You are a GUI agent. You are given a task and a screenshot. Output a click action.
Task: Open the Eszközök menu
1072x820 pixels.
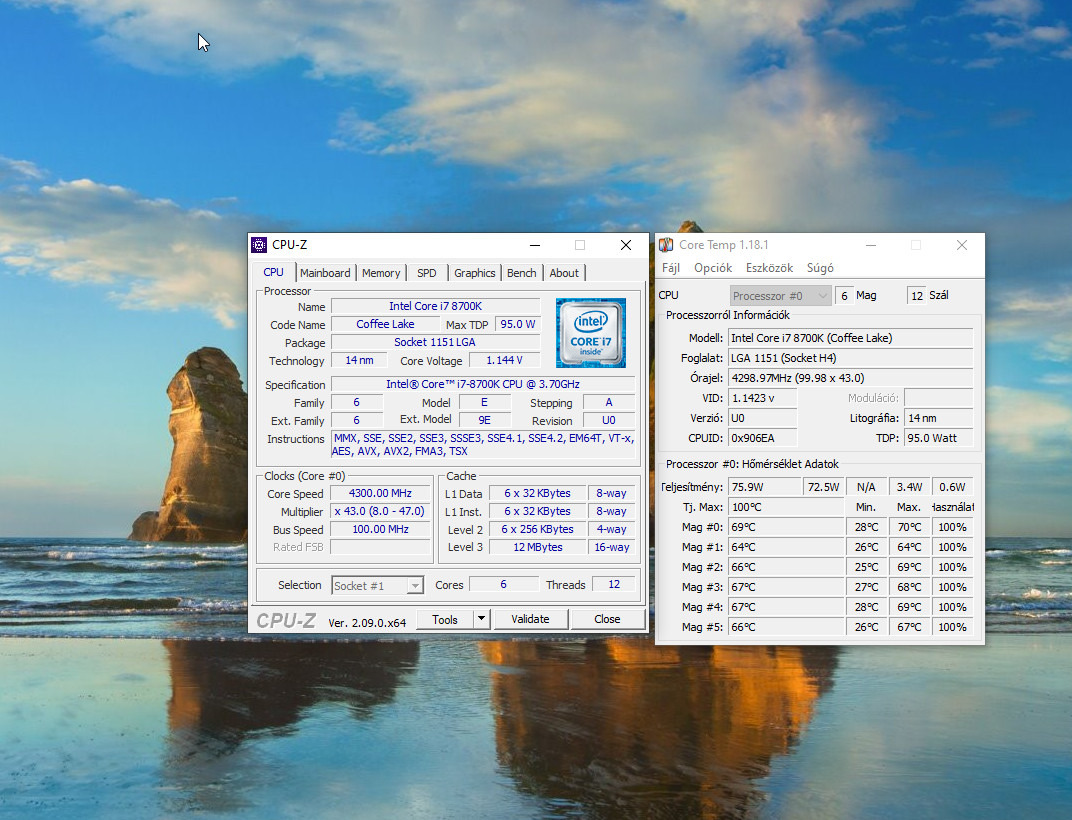pos(769,267)
